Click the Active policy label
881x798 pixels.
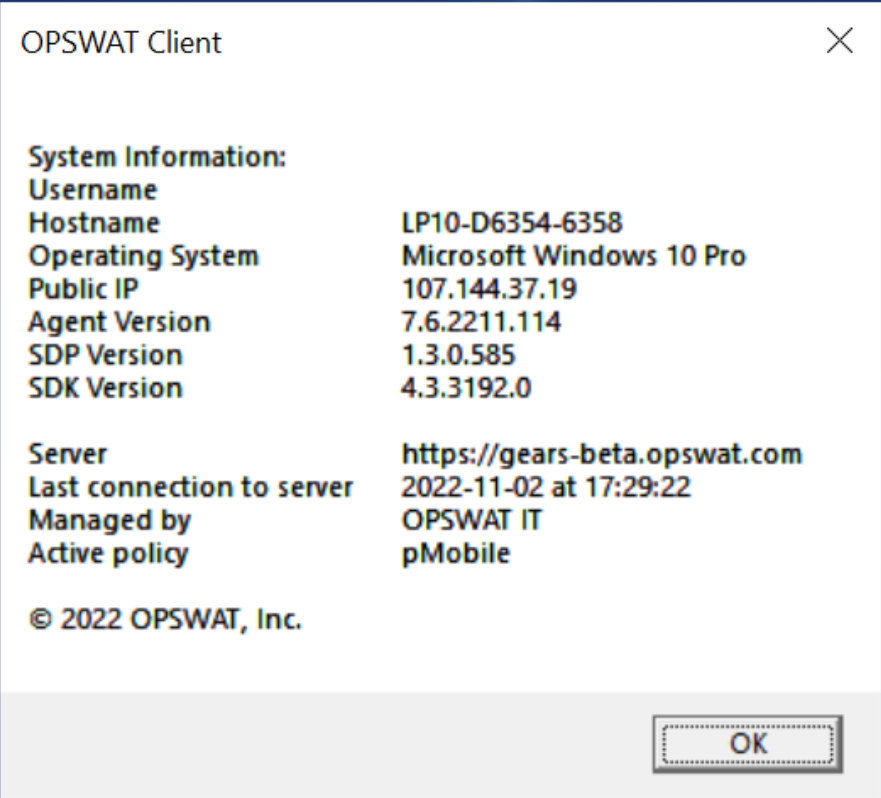pyautogui.click(x=108, y=554)
